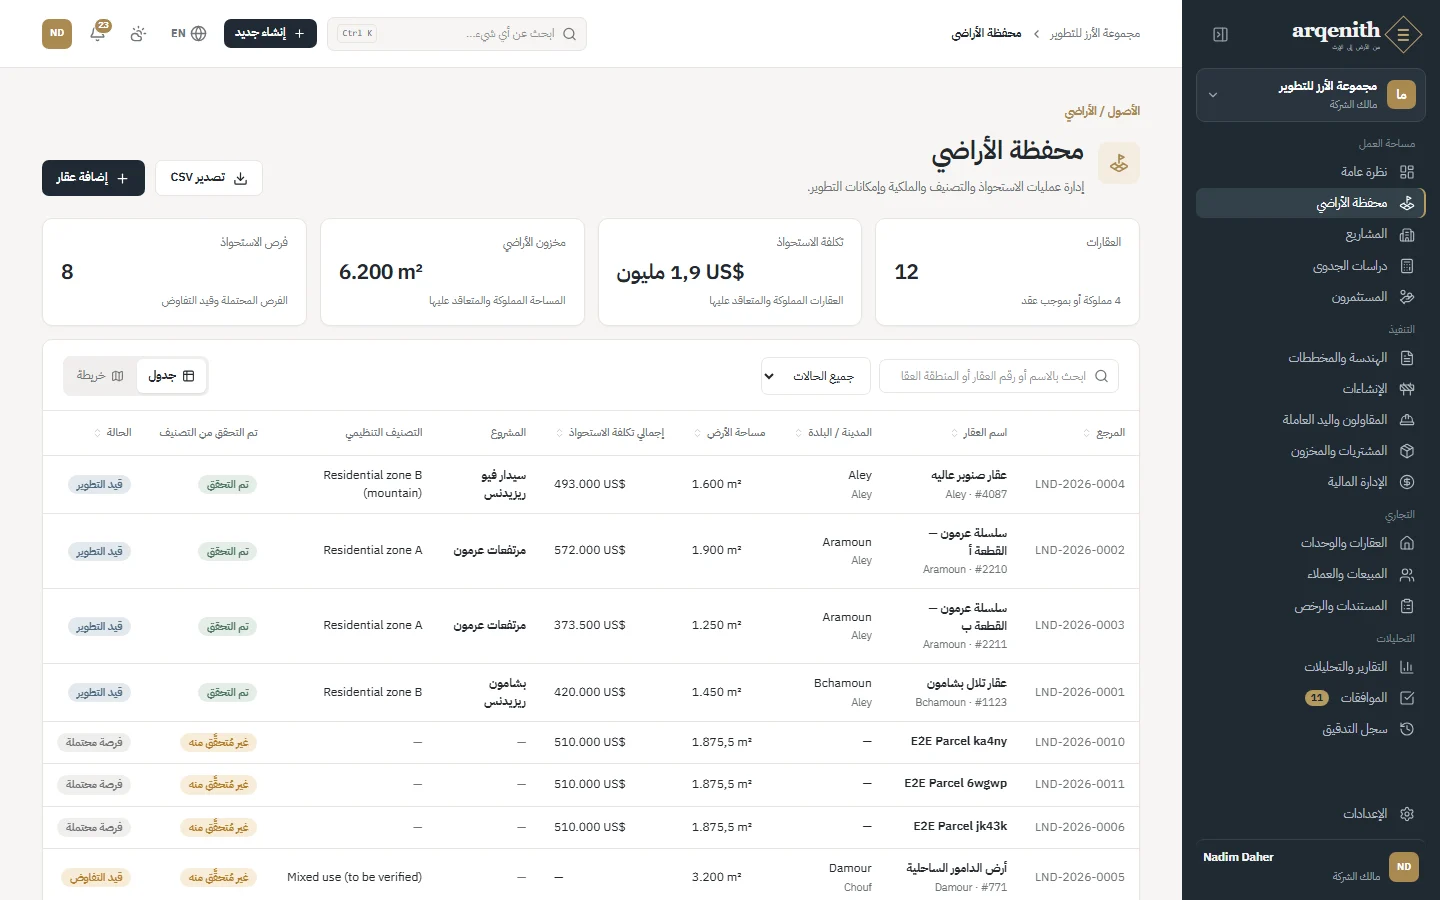The width and height of the screenshot is (1440, 900).
Task: Click المقاولون واليد العاملة helmet icon
Action: coord(1407,420)
